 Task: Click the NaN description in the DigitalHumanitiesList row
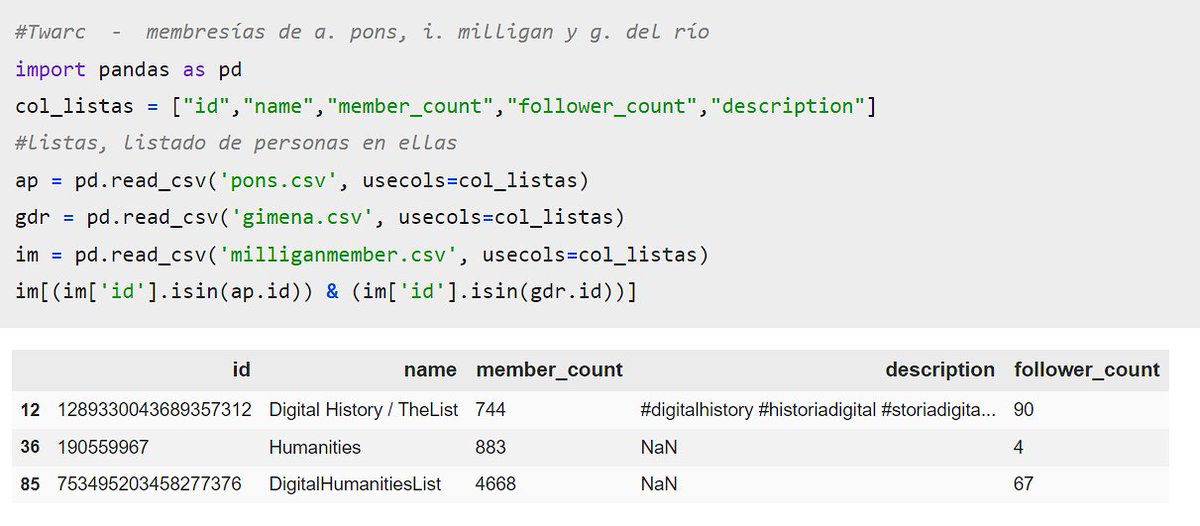pyautogui.click(x=659, y=484)
